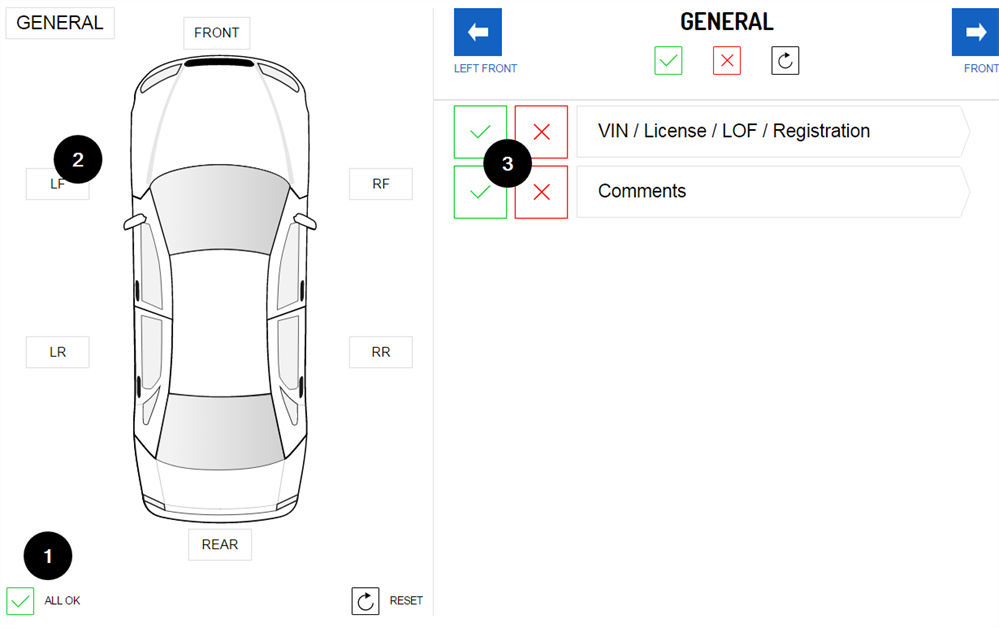The height and width of the screenshot is (628, 999).
Task: Click the left arrow to LEFT FRONT
Action: [x=477, y=32]
